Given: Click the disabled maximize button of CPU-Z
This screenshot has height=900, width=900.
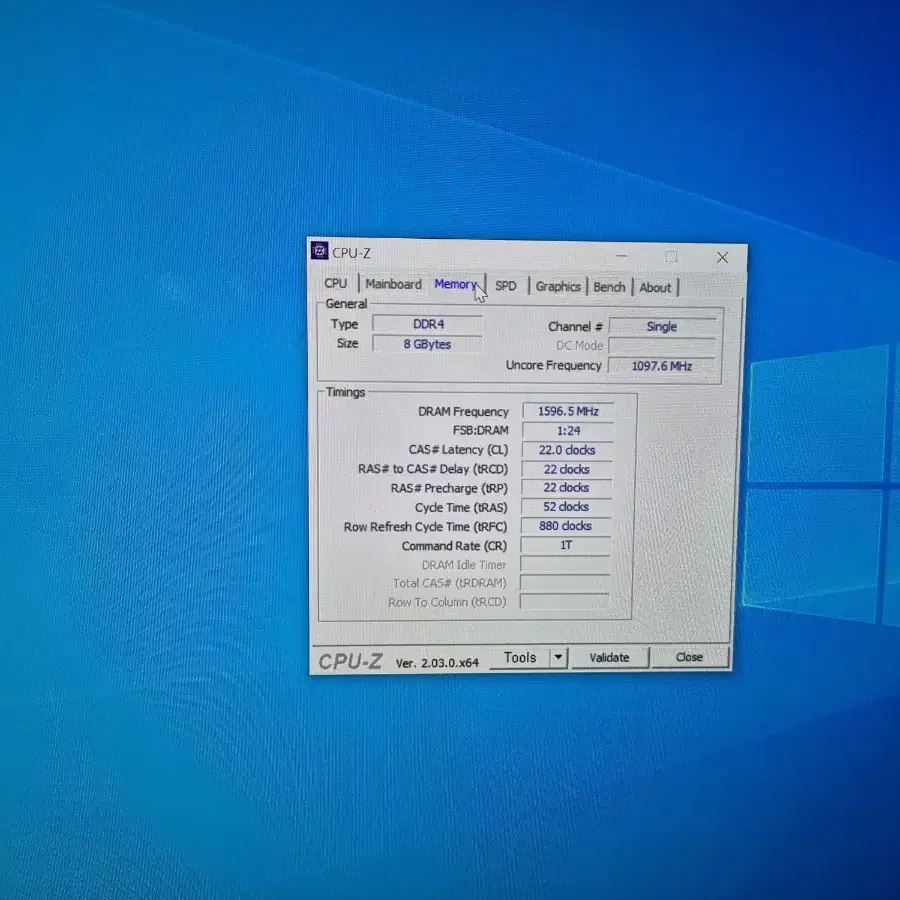Looking at the screenshot, I should tap(672, 257).
